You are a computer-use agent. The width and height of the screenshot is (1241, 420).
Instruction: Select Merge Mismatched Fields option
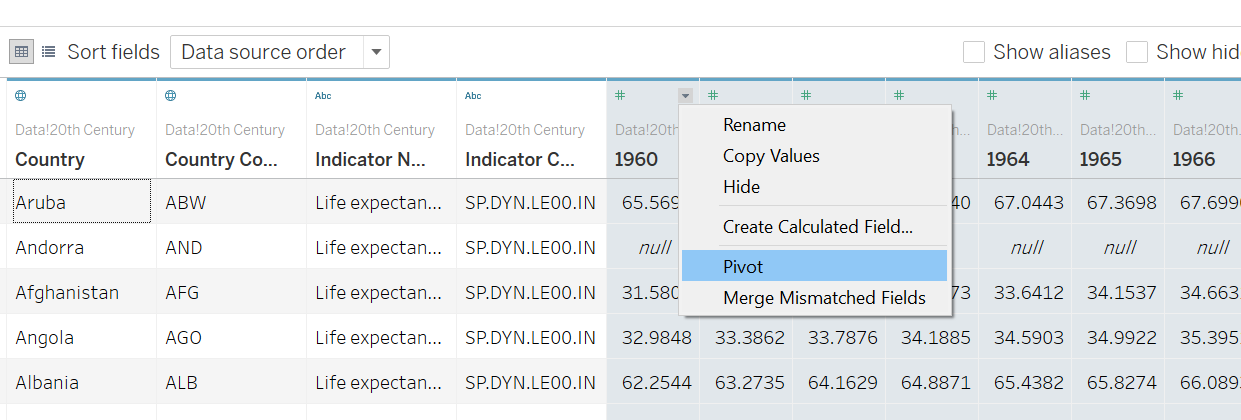click(814, 298)
